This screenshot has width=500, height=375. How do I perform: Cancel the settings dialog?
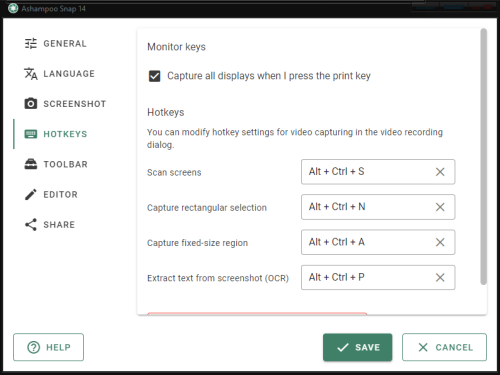[x=444, y=347]
